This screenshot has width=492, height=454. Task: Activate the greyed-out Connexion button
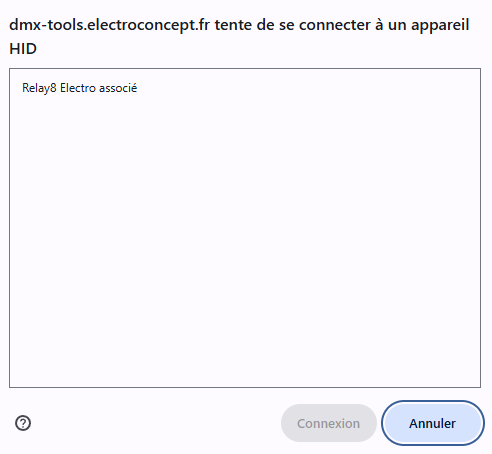(x=329, y=423)
